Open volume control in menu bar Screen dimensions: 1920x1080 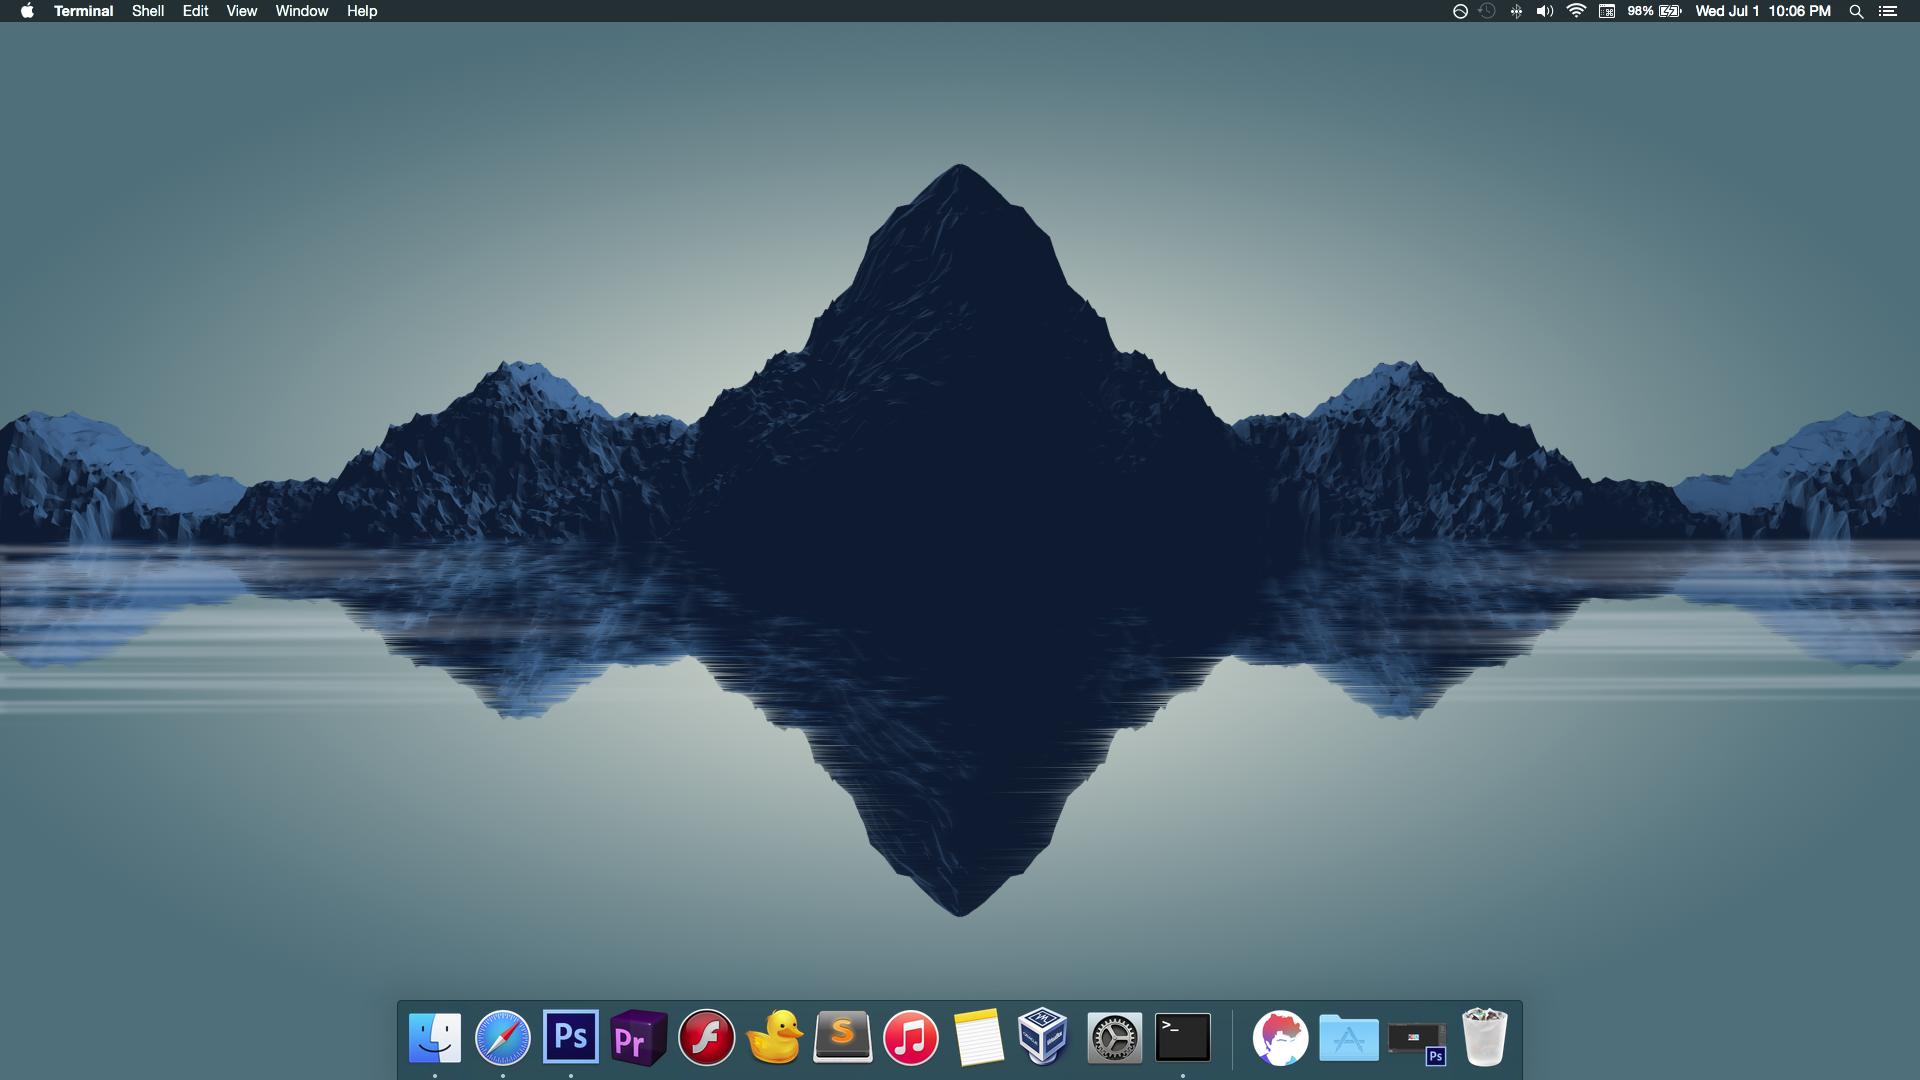(1545, 11)
